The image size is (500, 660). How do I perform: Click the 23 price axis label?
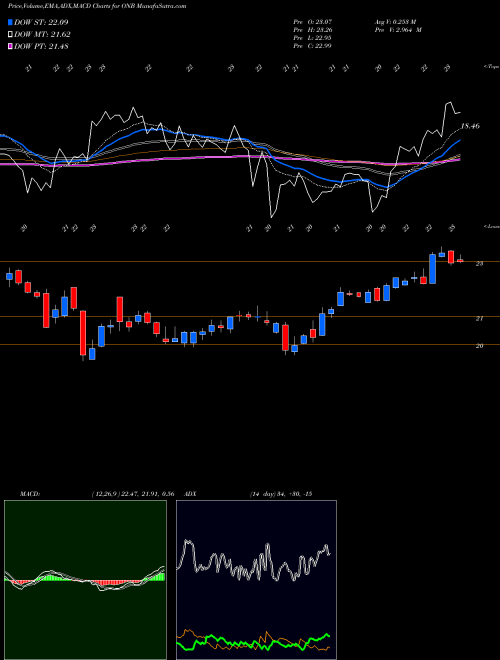point(479,264)
